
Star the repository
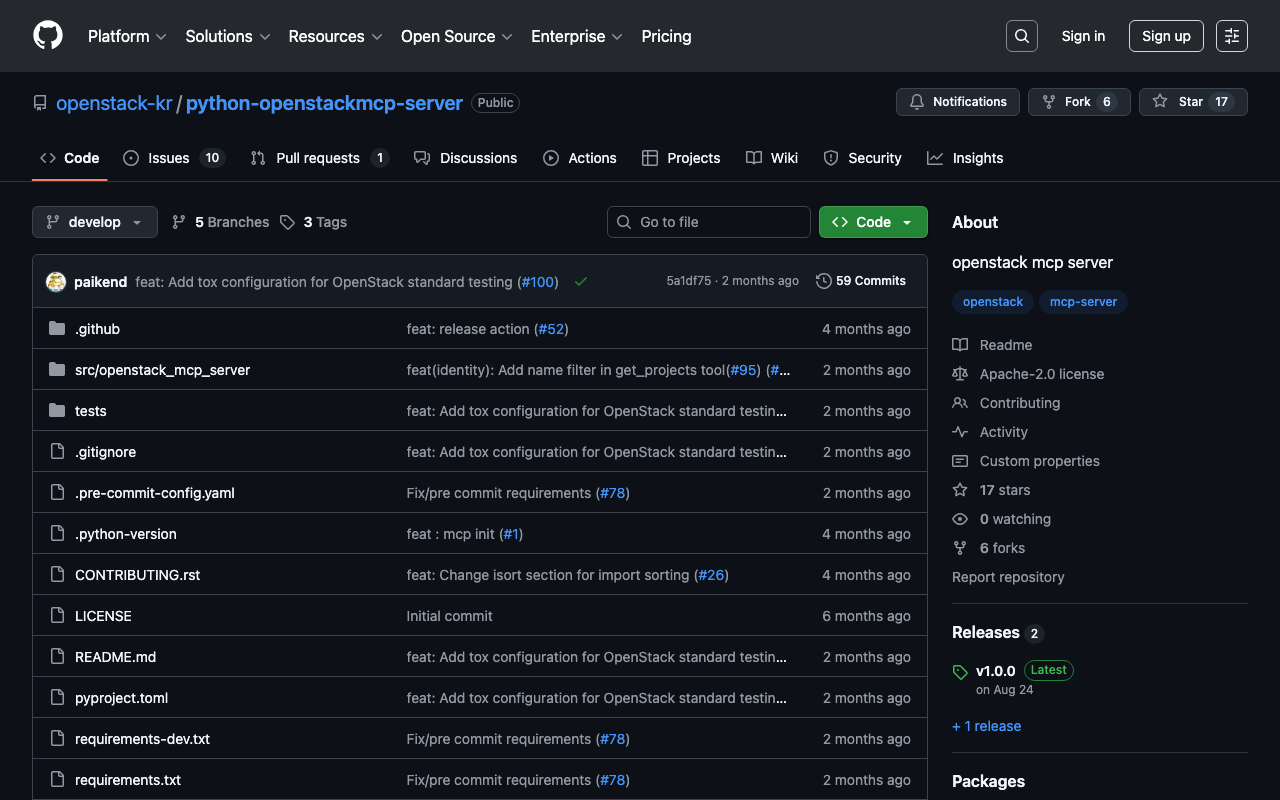coord(1192,102)
